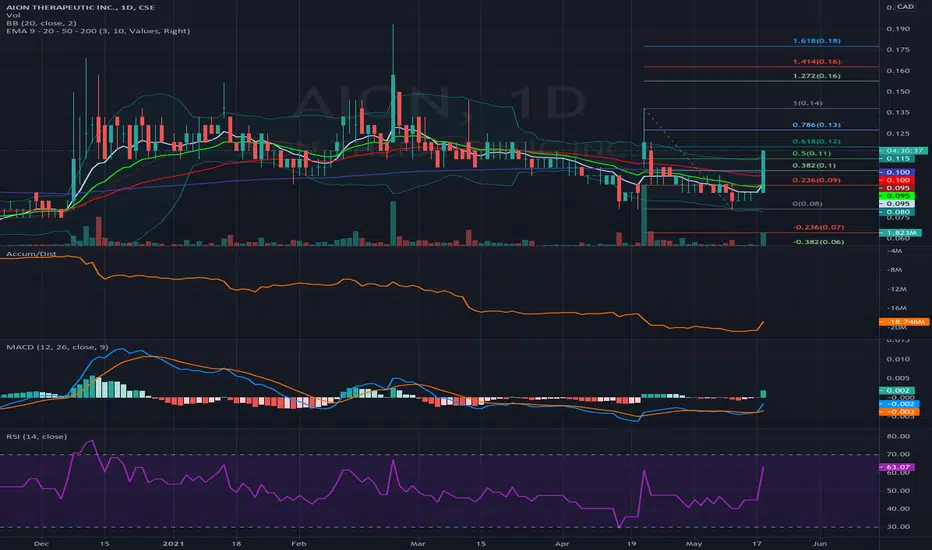Click the orange -0.003 signal value tag
Image resolution: width=932 pixels, height=550 pixels.
coord(899,411)
